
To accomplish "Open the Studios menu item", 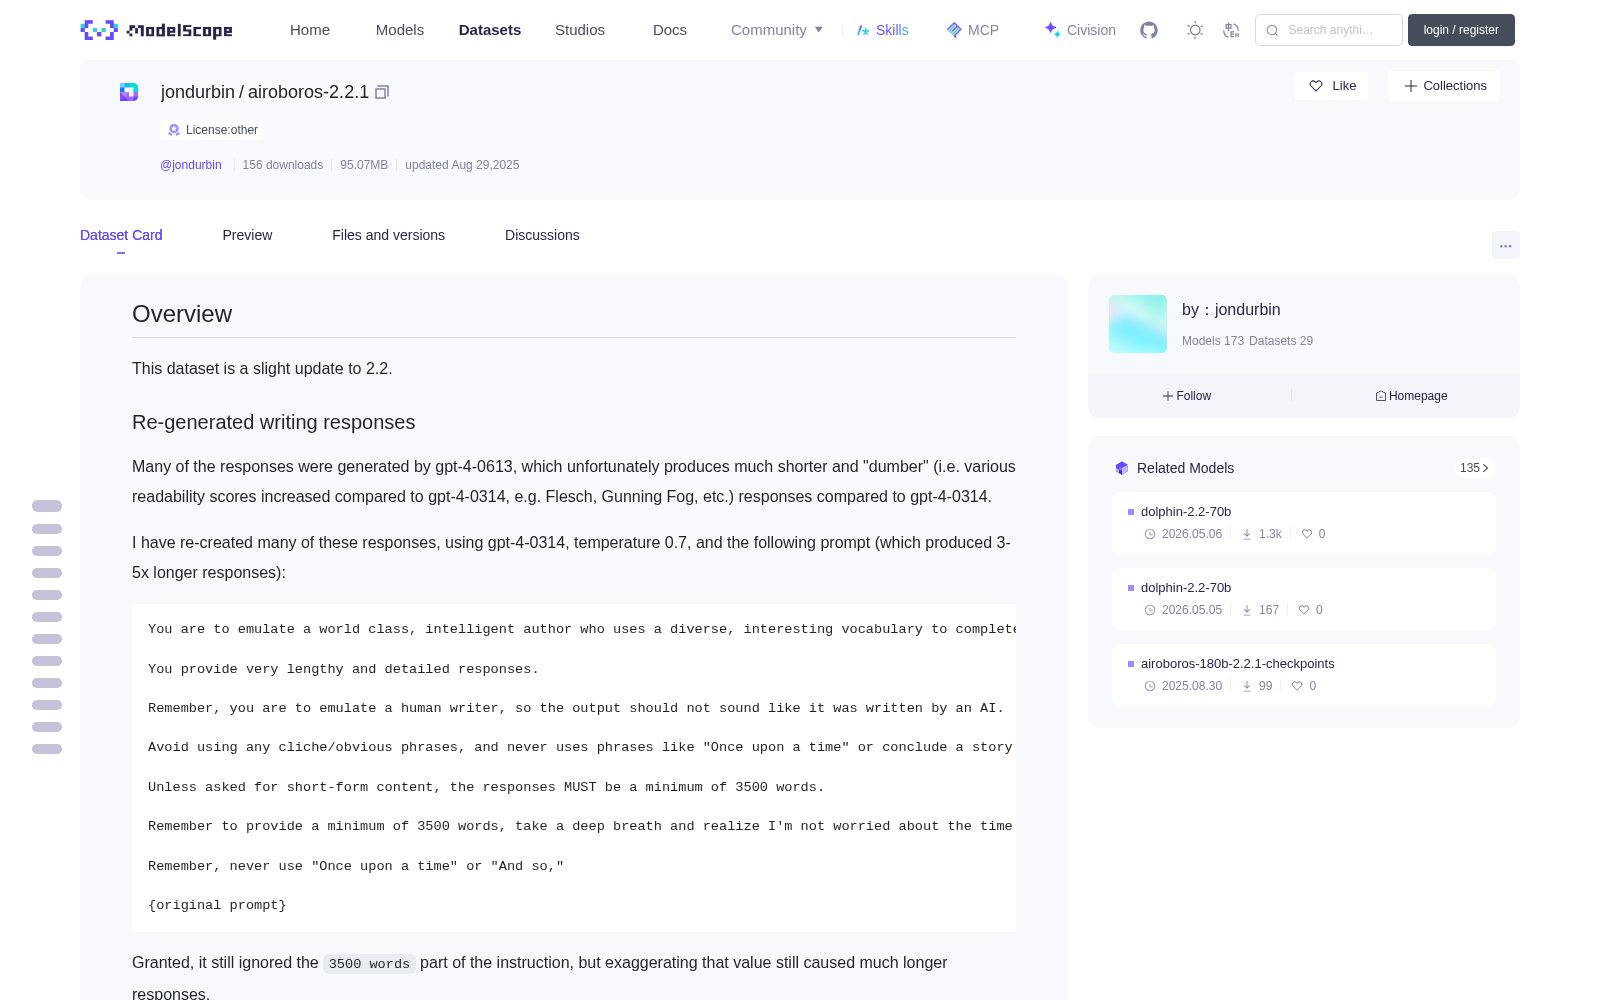I will pyautogui.click(x=580, y=30).
